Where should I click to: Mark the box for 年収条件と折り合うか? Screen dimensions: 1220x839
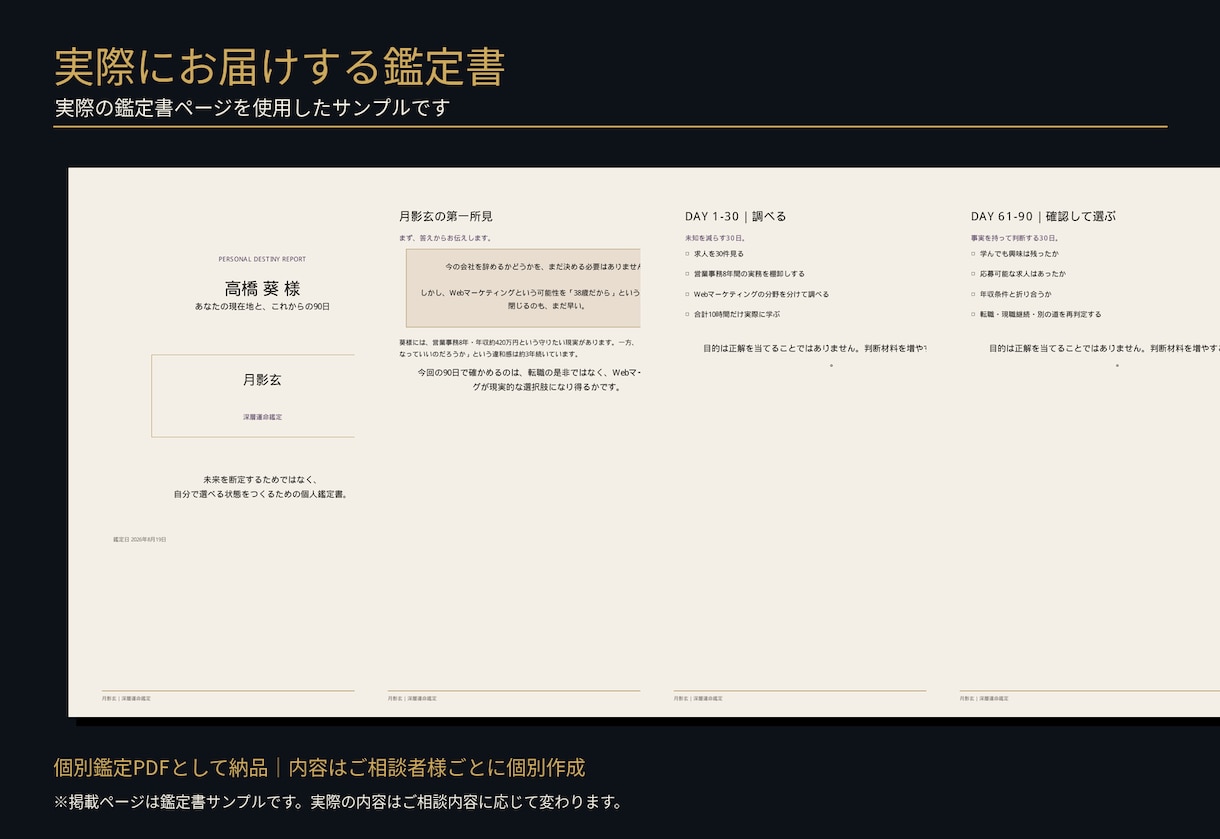[x=973, y=294]
